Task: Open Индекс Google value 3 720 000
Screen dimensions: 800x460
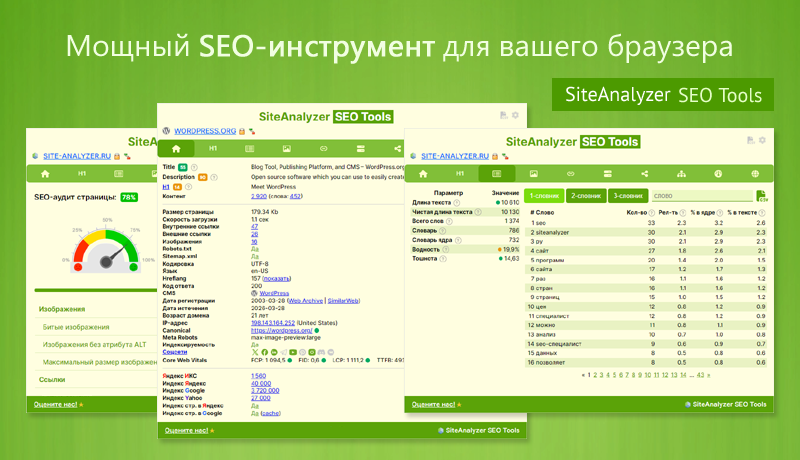Action: (x=265, y=391)
